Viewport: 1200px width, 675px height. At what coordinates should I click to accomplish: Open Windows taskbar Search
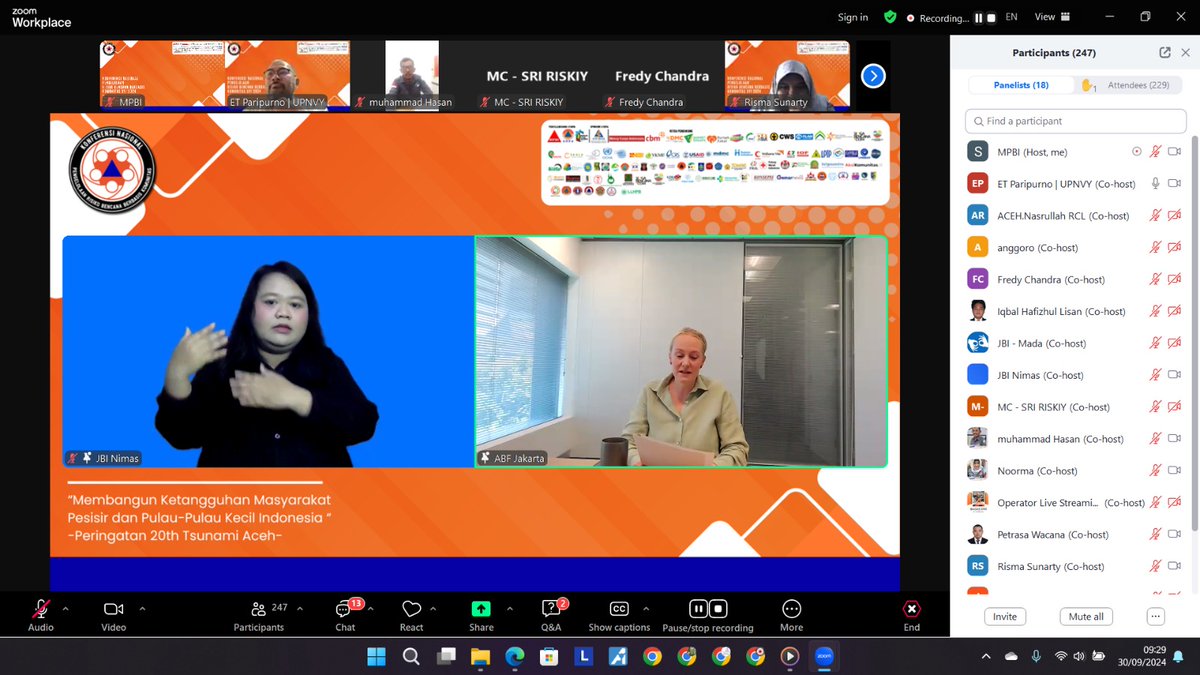(411, 656)
